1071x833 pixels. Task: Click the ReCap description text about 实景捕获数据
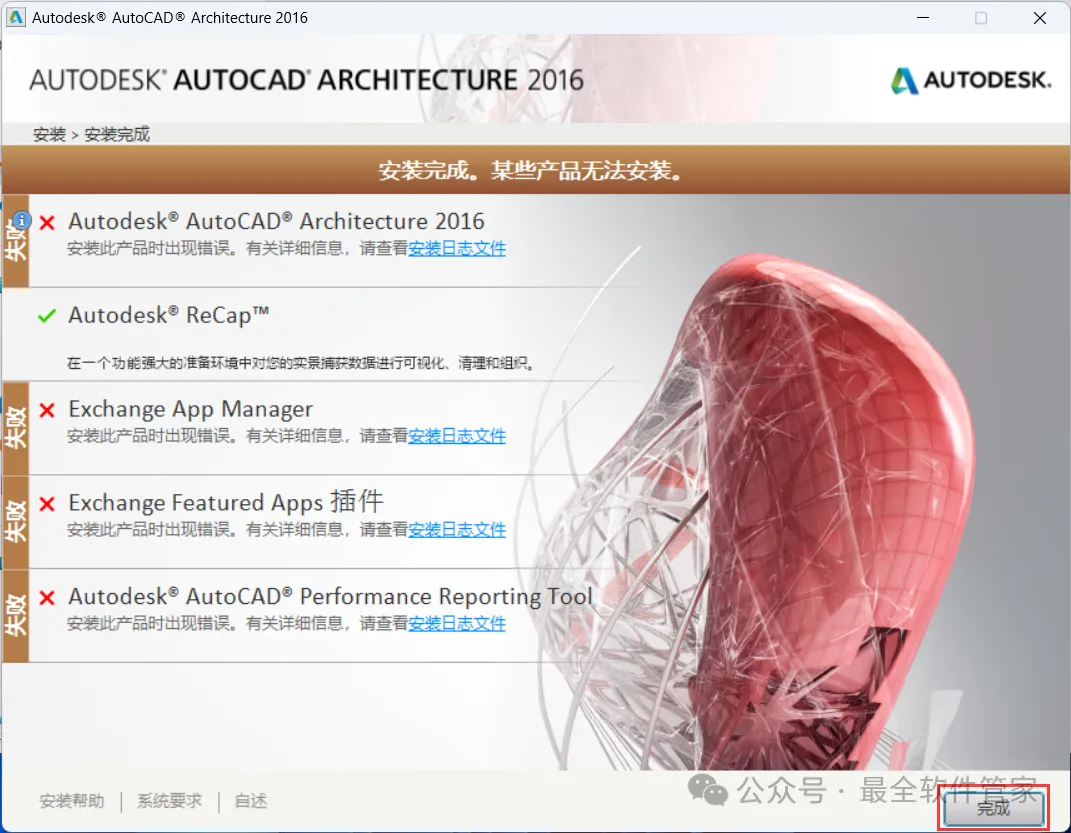(x=301, y=363)
